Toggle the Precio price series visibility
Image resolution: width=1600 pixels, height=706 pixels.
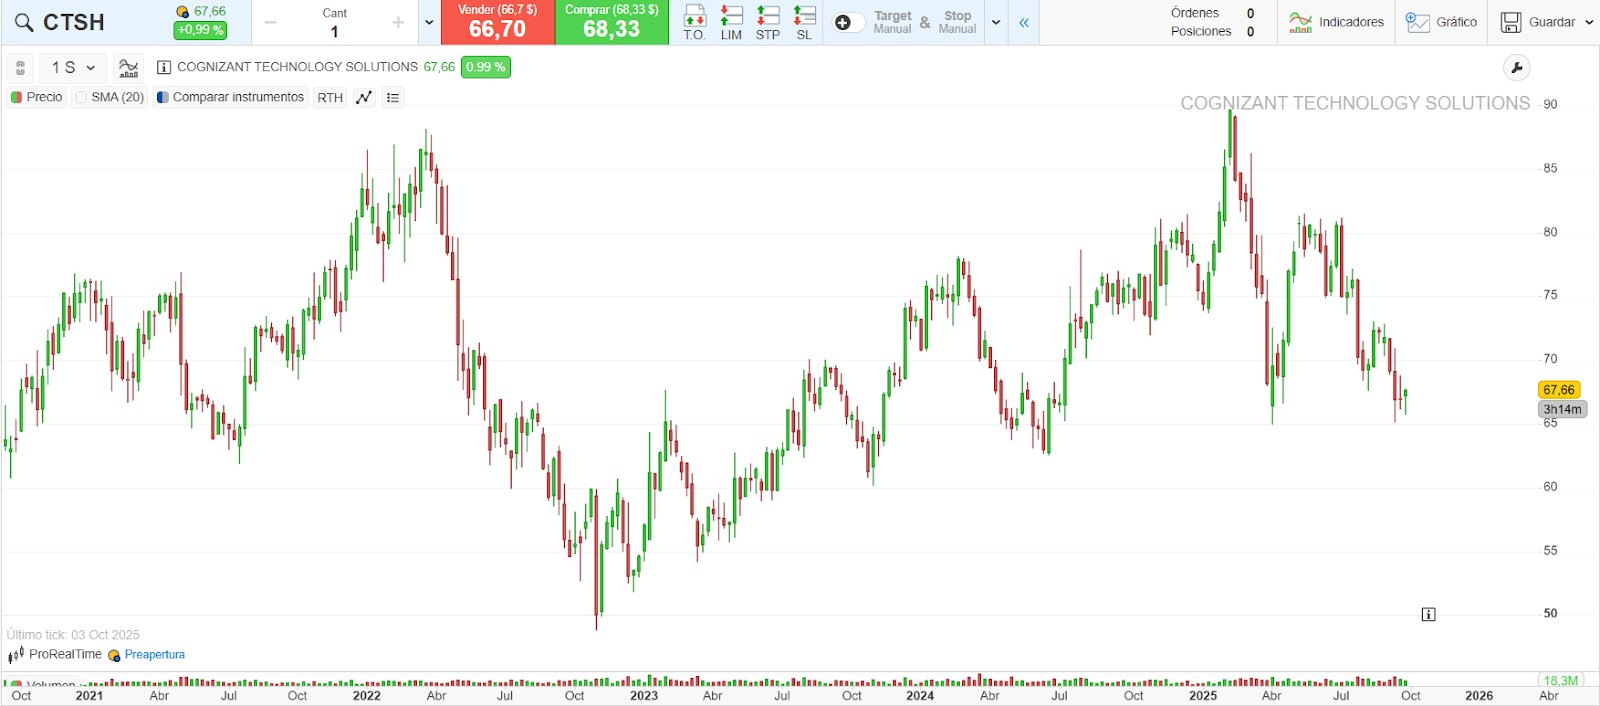pyautogui.click(x=17, y=97)
